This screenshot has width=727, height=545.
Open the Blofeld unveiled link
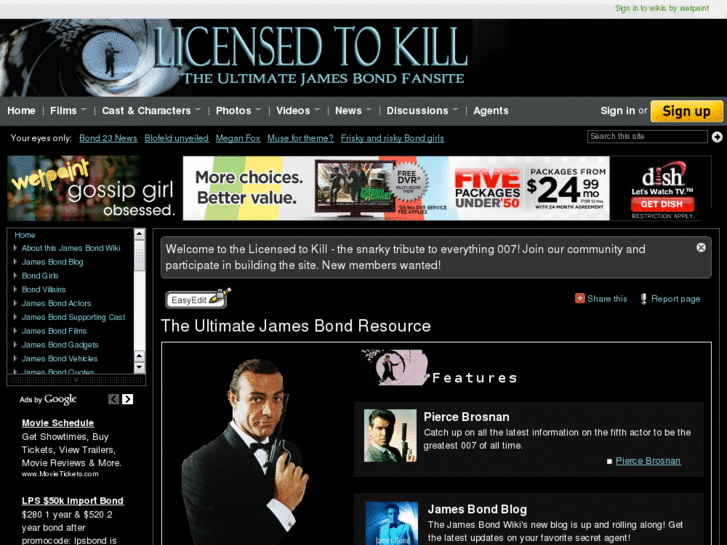pos(176,138)
